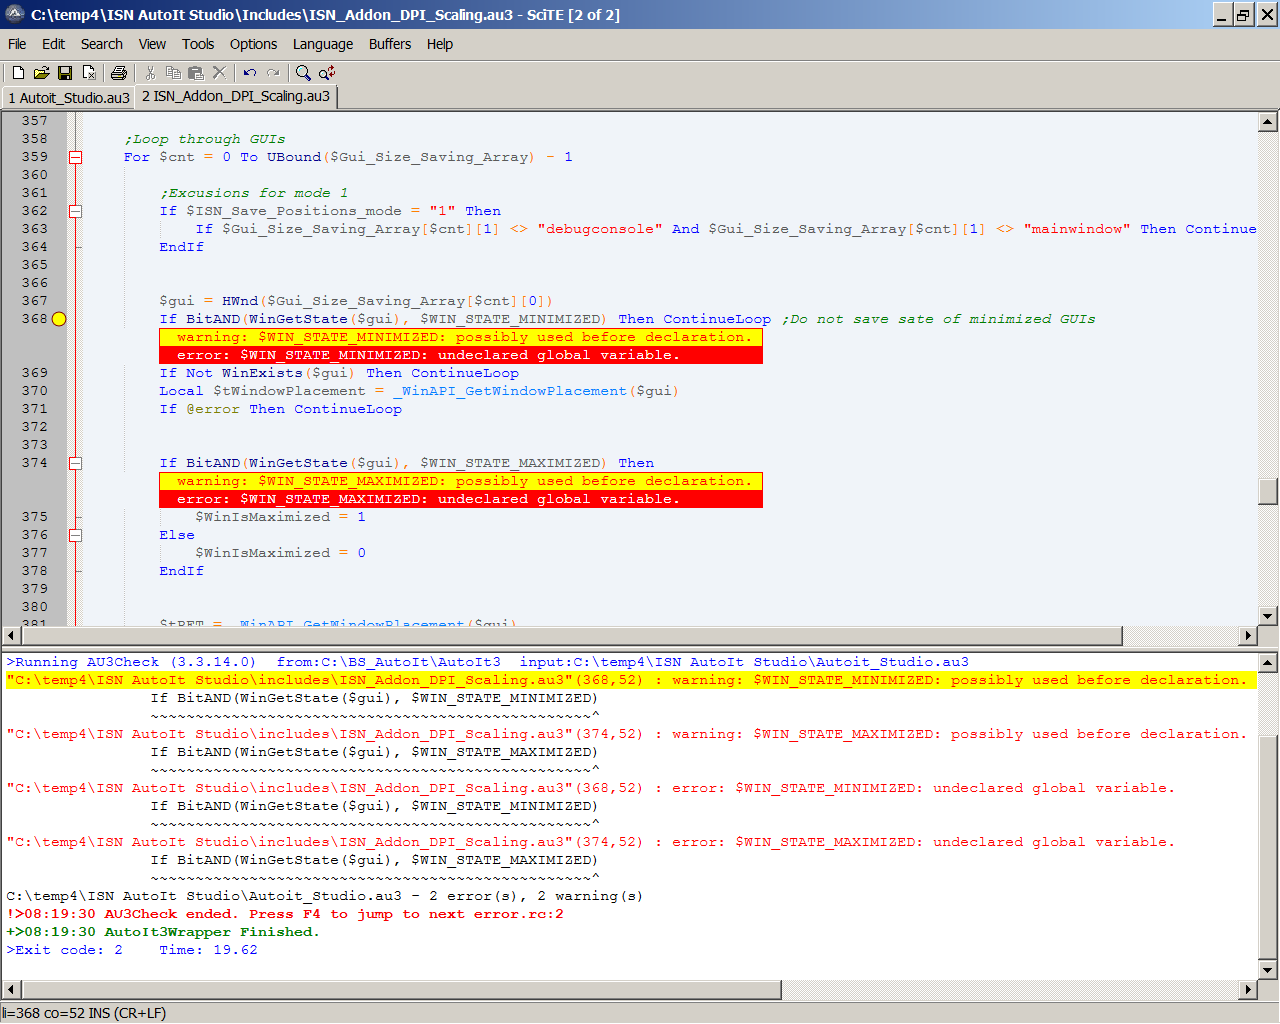Click the editor vertical scrollbar thumb
Screen dimensions: 1280x1024
[x=1268, y=491]
